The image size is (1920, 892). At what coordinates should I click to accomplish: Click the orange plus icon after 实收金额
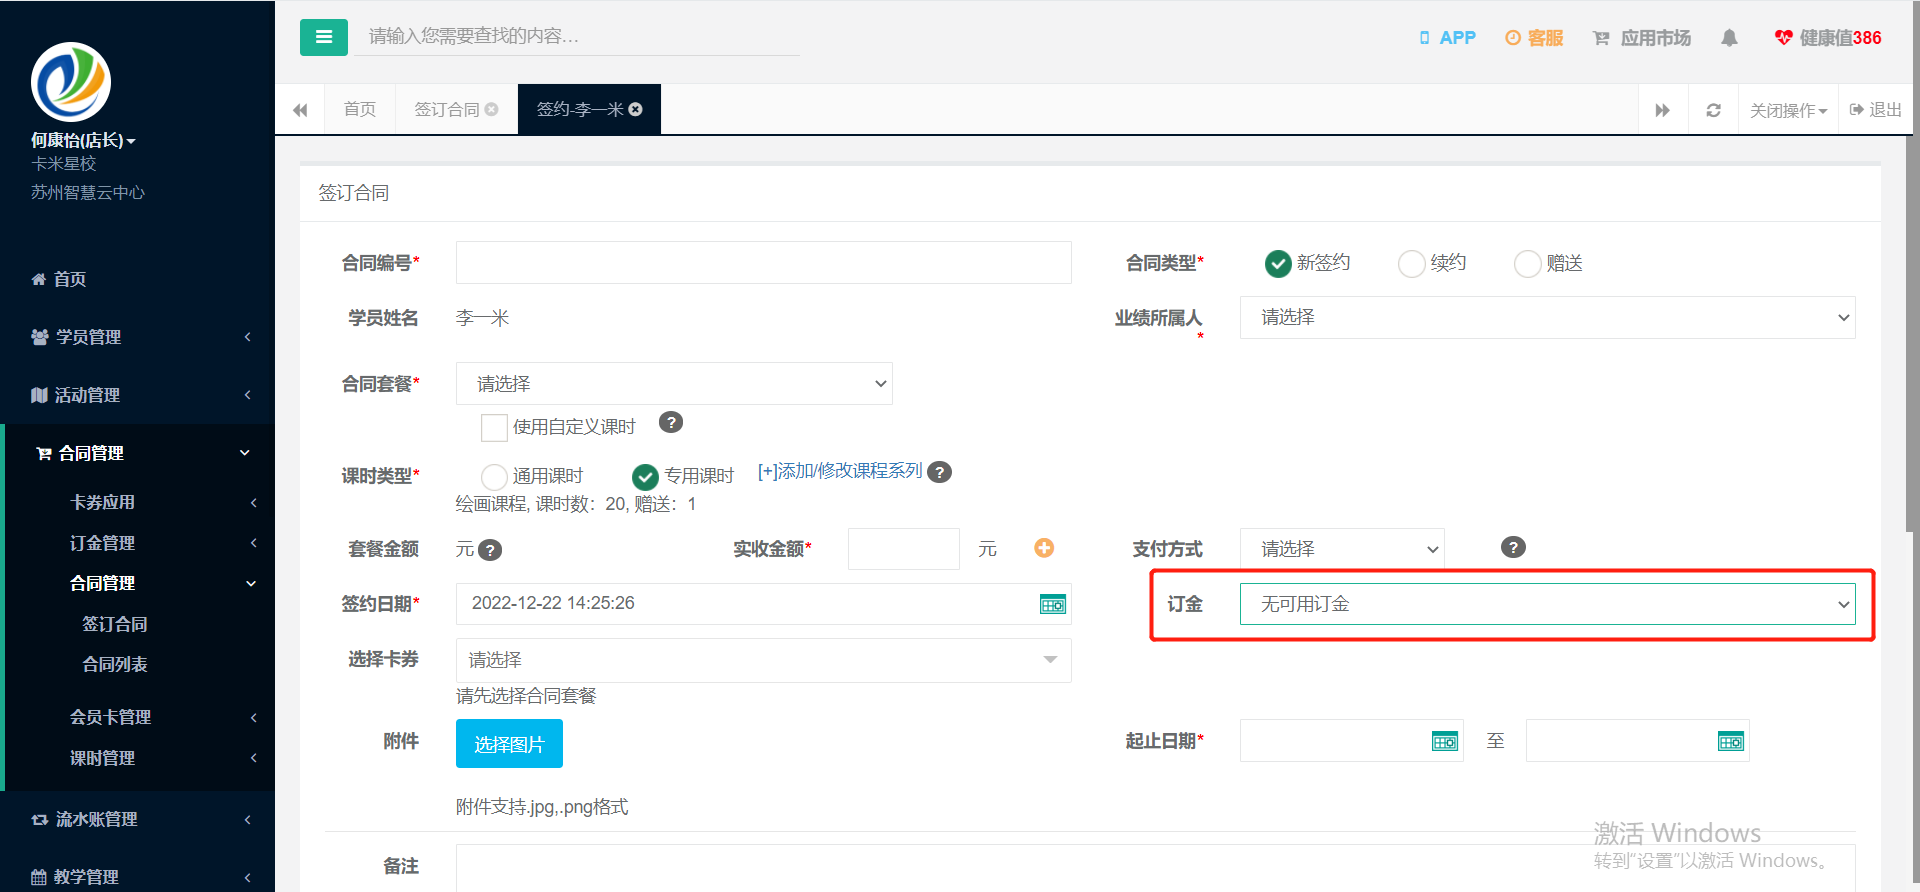click(1044, 547)
